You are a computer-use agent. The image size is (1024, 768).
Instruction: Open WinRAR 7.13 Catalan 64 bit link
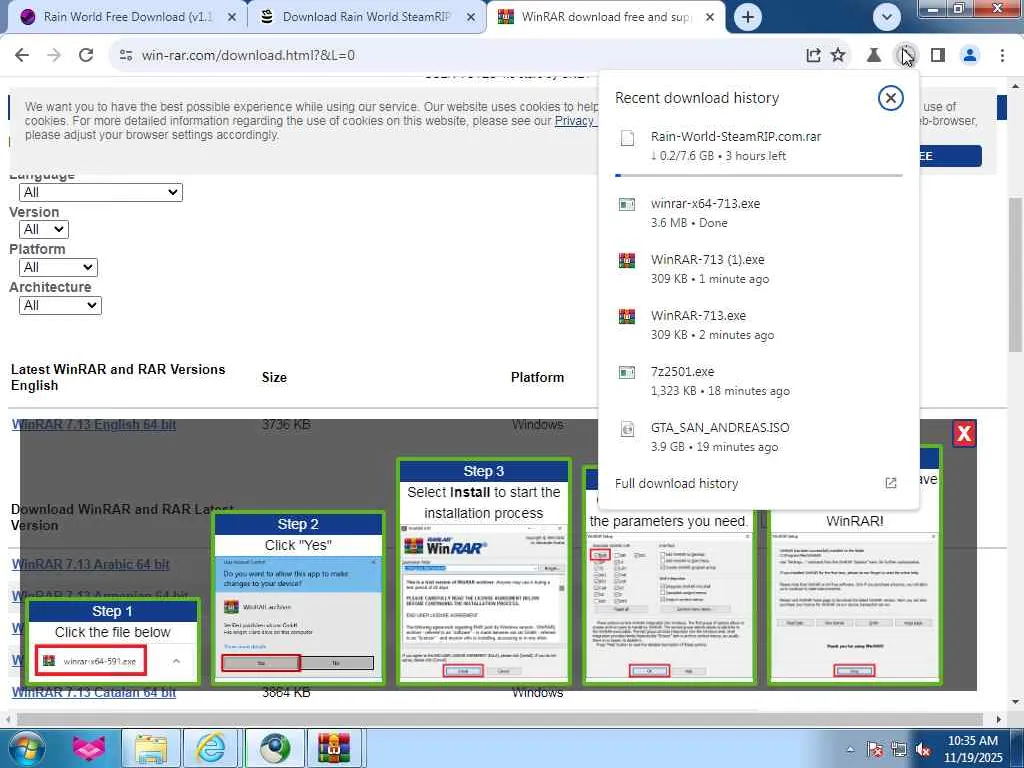click(x=94, y=692)
